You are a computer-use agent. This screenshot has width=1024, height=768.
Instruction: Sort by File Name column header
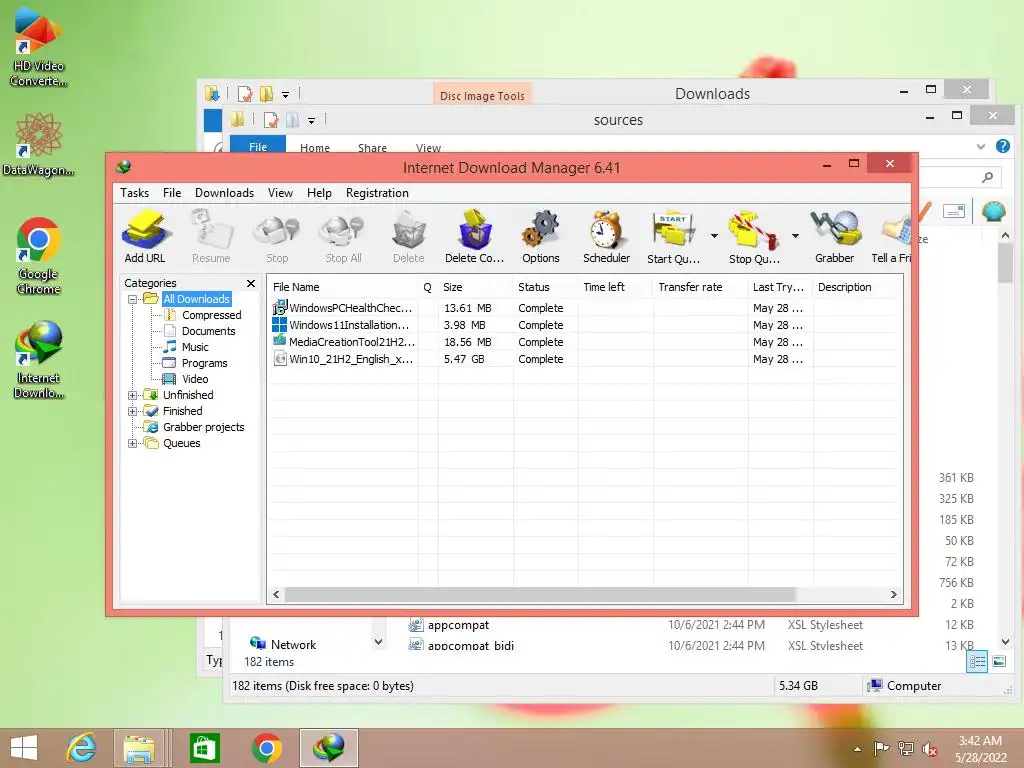343,287
